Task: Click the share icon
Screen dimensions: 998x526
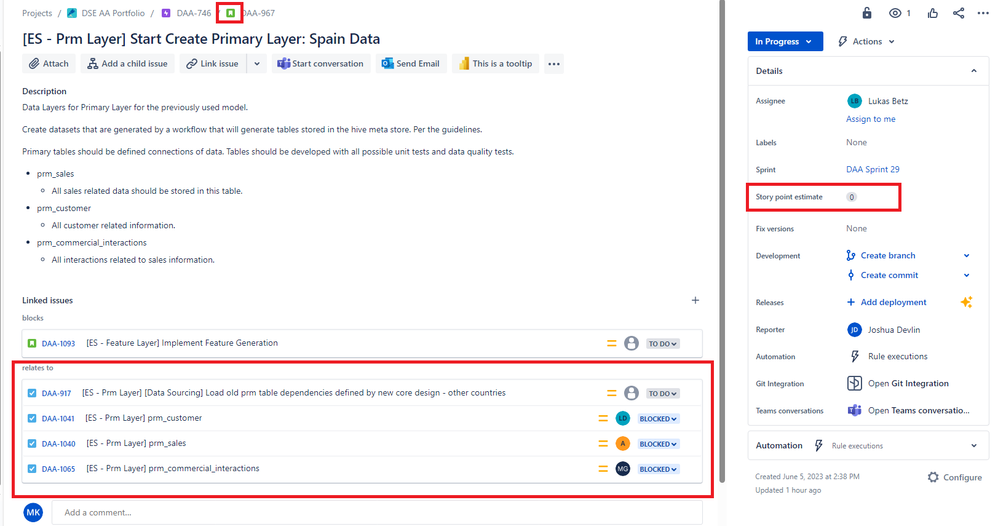Action: (x=959, y=13)
